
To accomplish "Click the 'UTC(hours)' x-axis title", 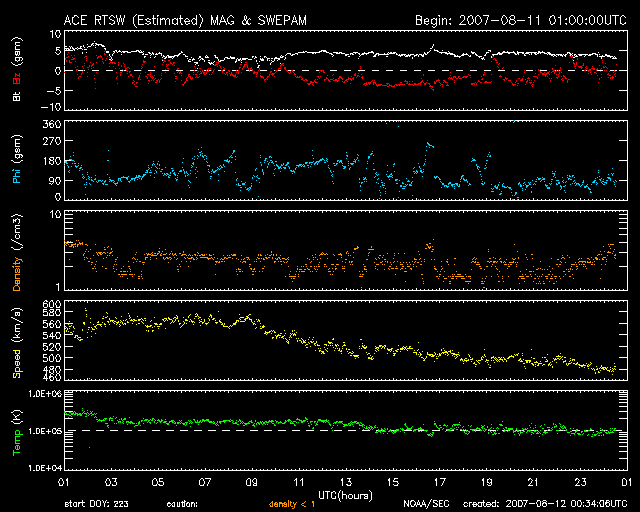I will pyautogui.click(x=345, y=496).
